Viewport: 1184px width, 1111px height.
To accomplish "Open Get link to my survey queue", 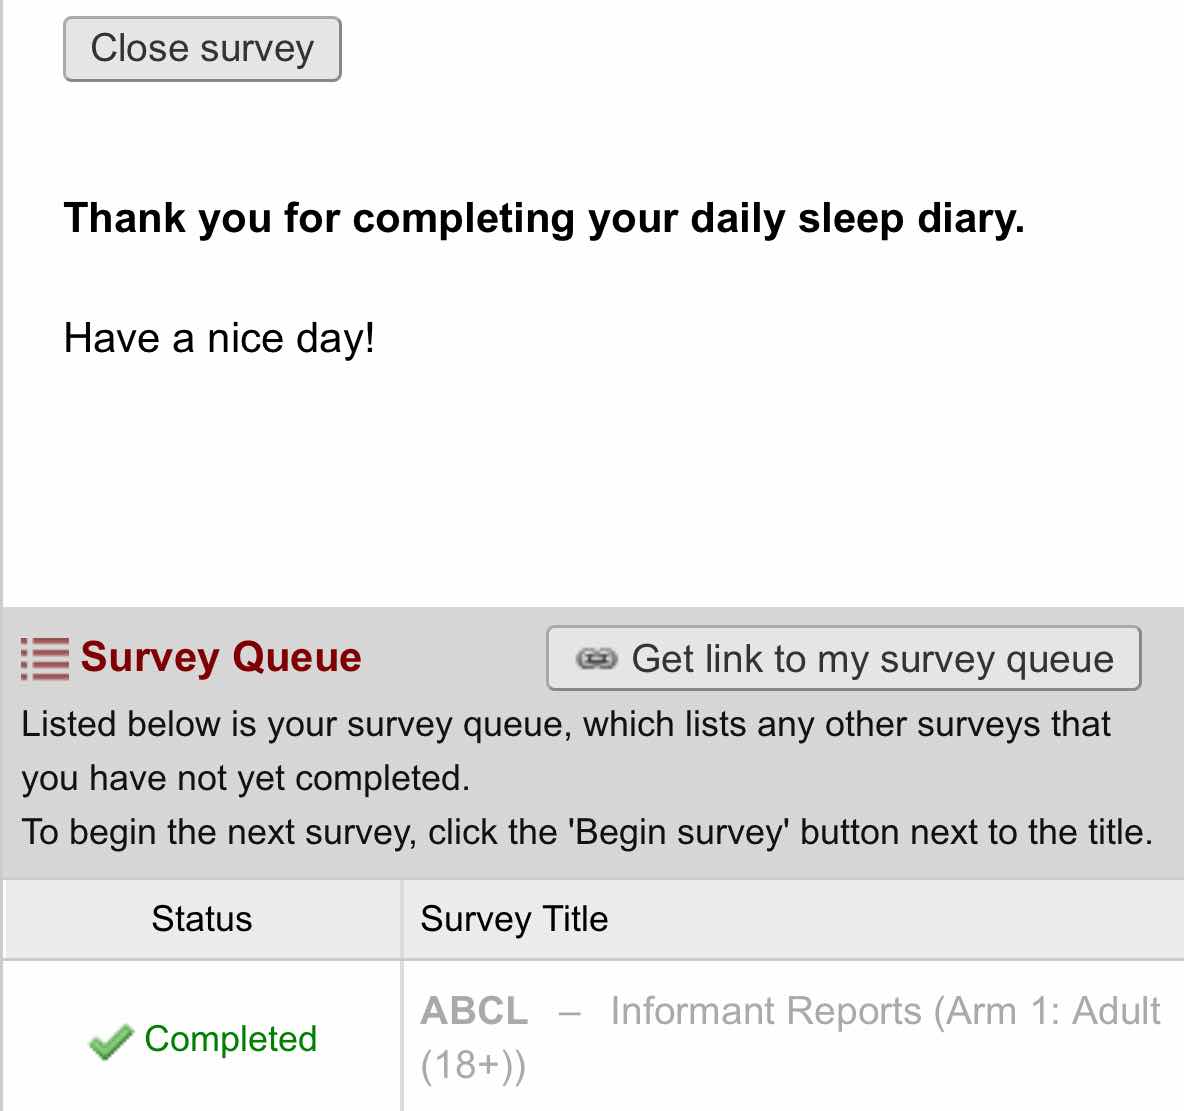I will tap(843, 658).
